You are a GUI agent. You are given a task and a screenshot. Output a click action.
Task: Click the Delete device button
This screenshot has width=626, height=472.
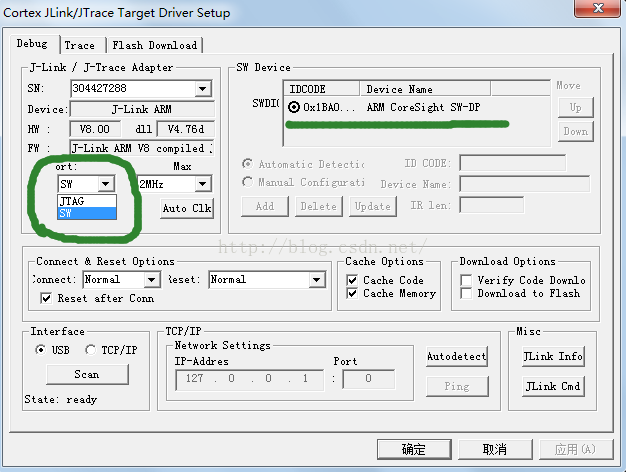click(319, 206)
